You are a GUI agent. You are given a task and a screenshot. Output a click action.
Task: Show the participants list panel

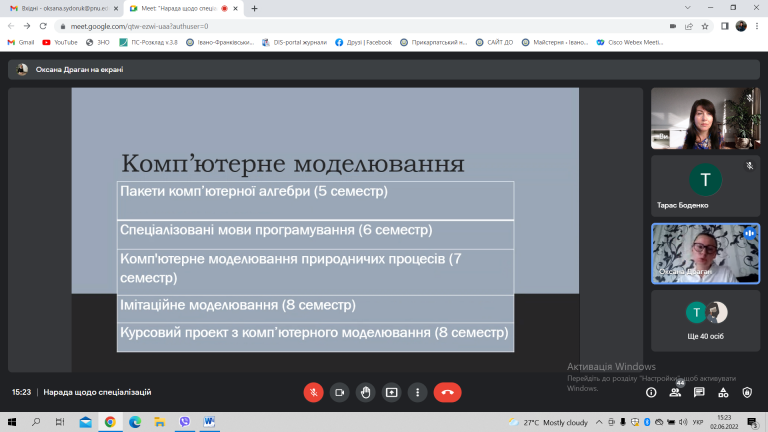(675, 392)
